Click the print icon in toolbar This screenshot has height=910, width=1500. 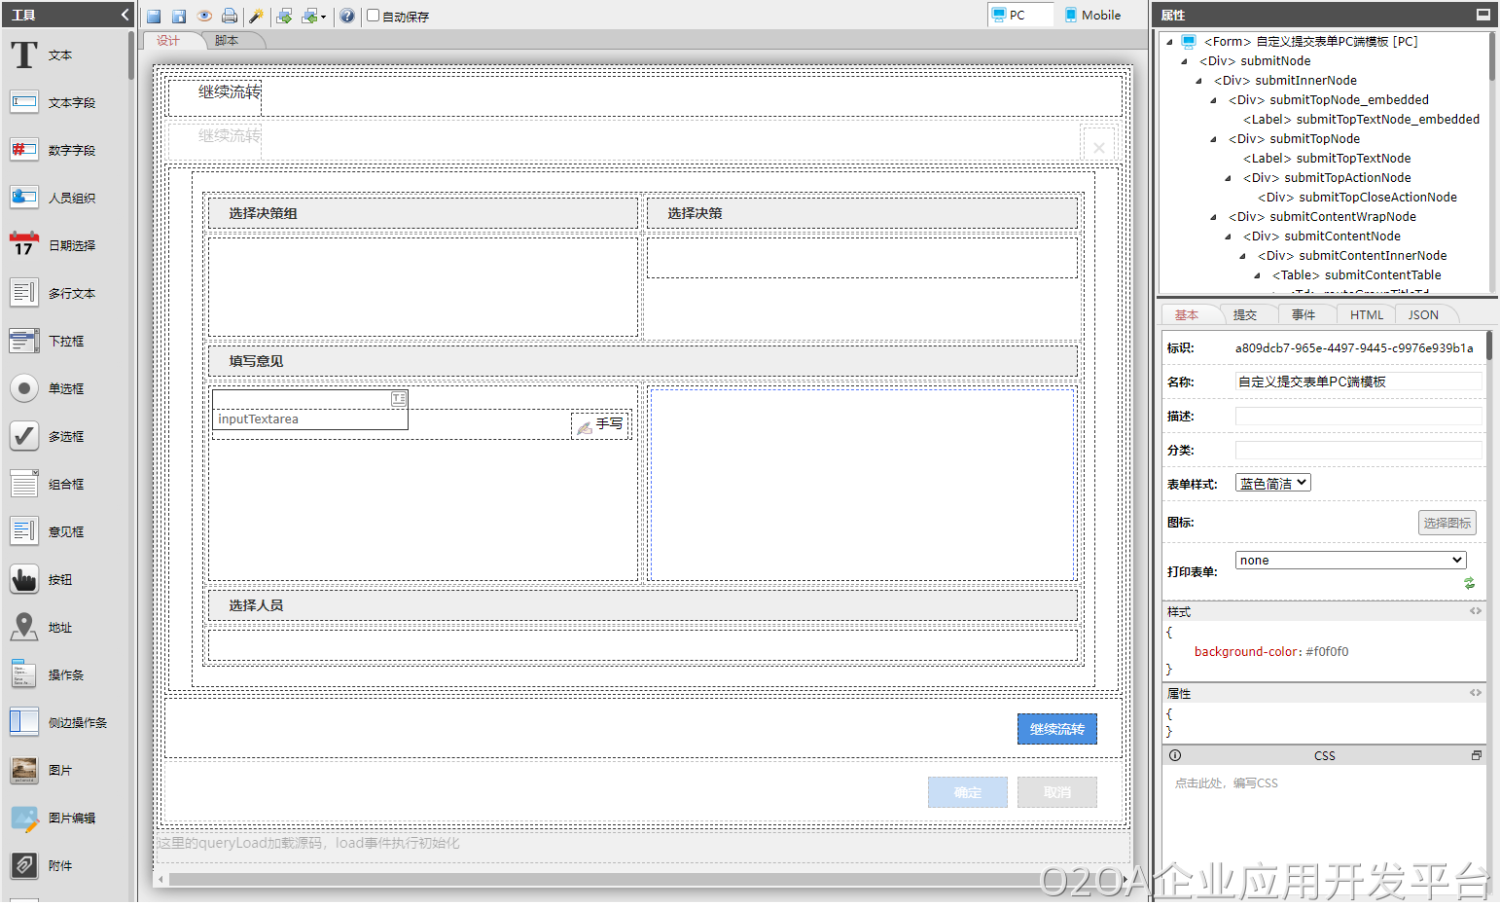click(229, 16)
